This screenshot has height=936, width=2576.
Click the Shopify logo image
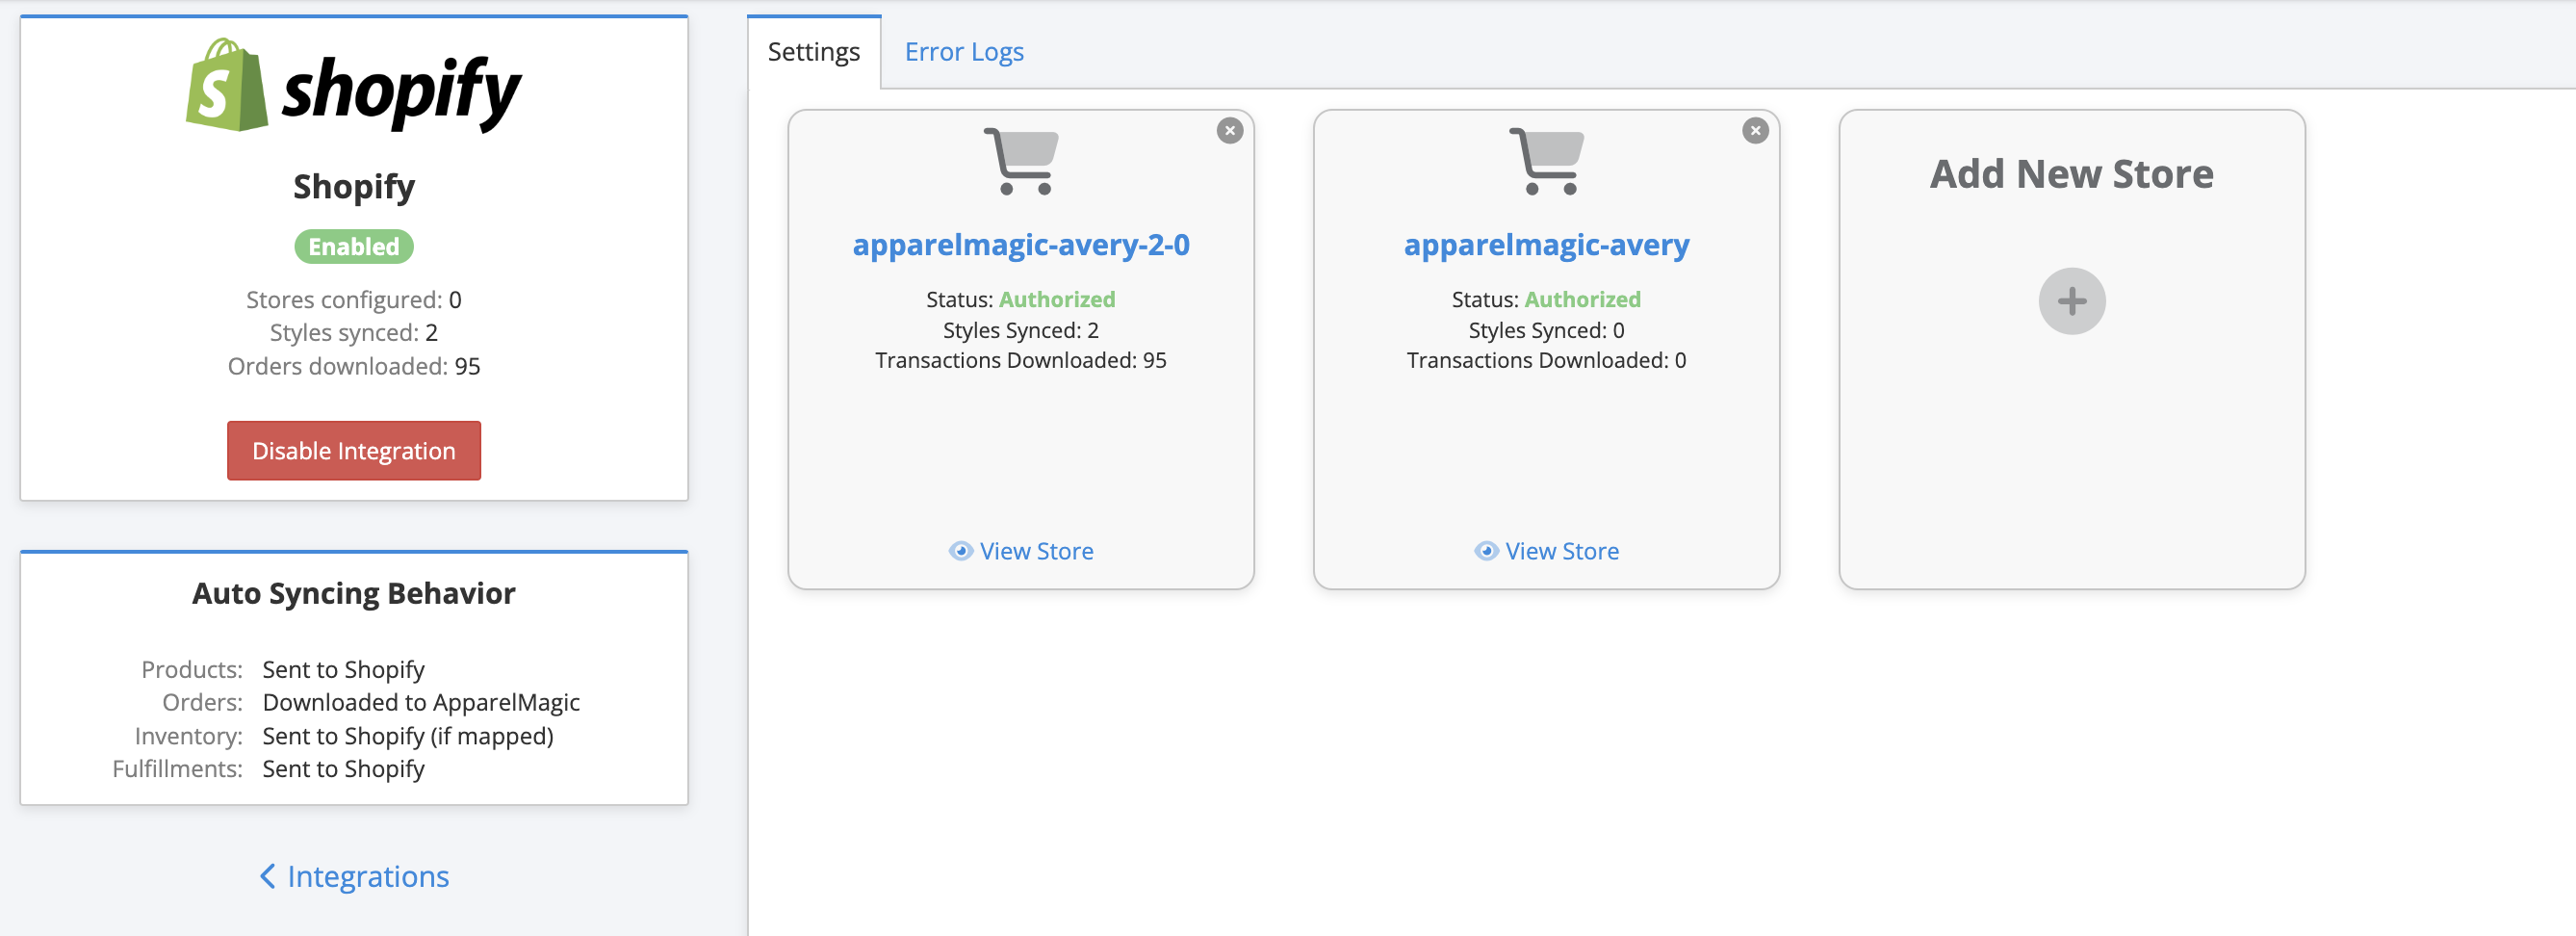point(353,86)
